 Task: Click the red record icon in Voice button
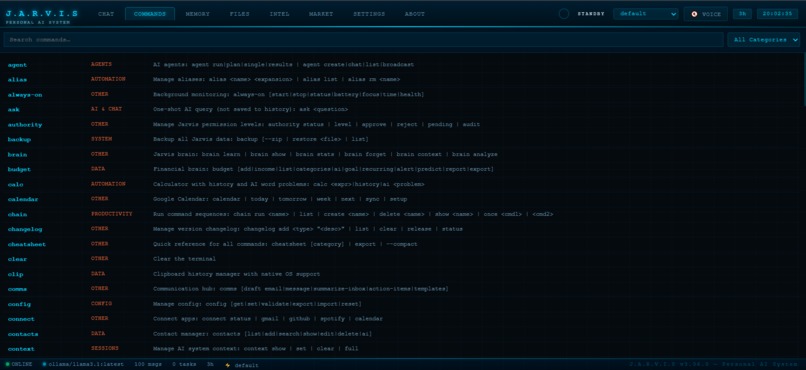coord(694,14)
